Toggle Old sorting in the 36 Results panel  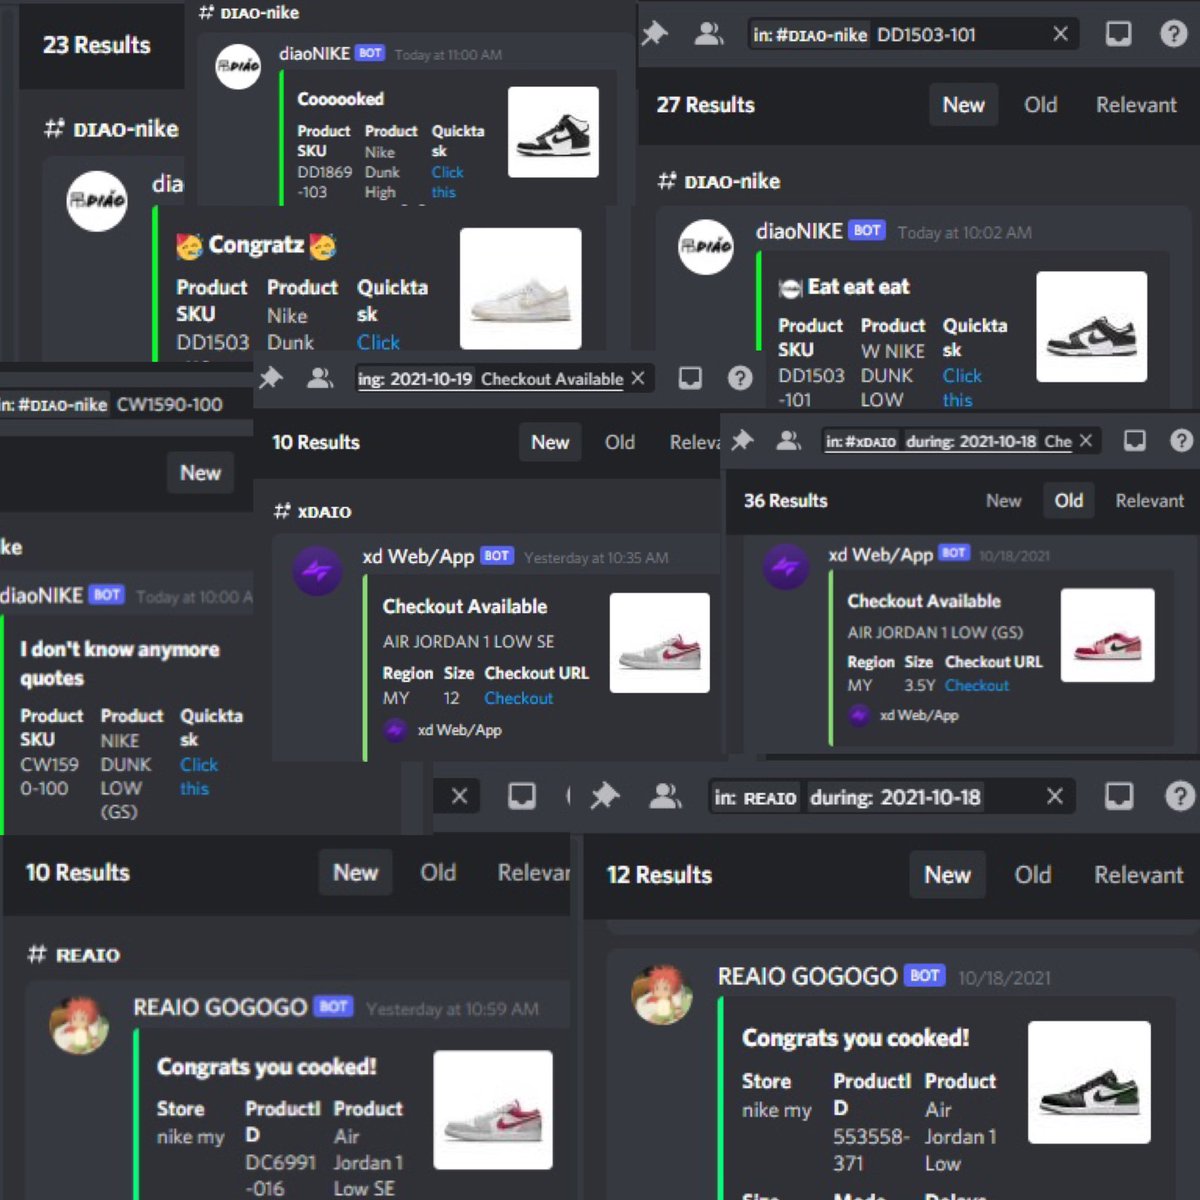[x=1068, y=500]
